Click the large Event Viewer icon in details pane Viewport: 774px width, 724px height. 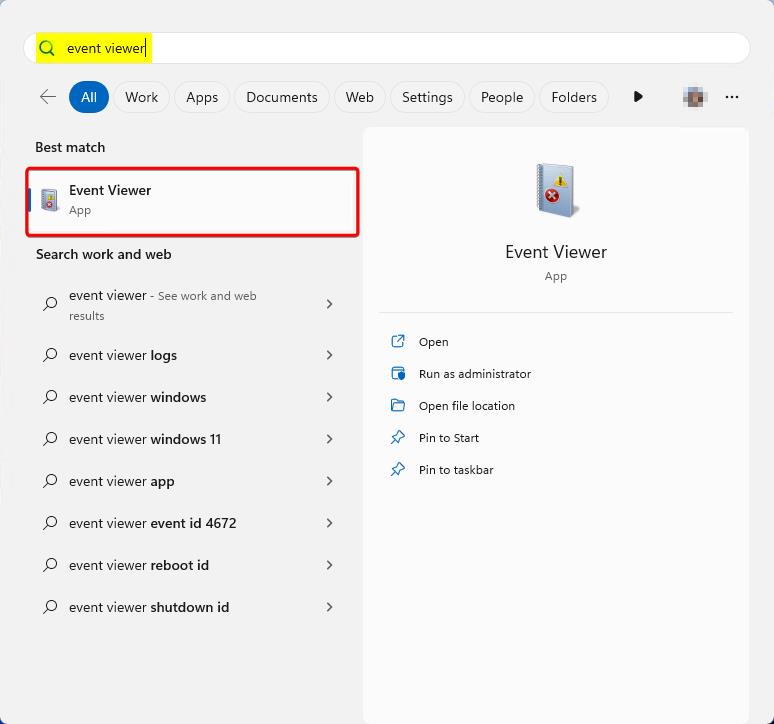(556, 190)
